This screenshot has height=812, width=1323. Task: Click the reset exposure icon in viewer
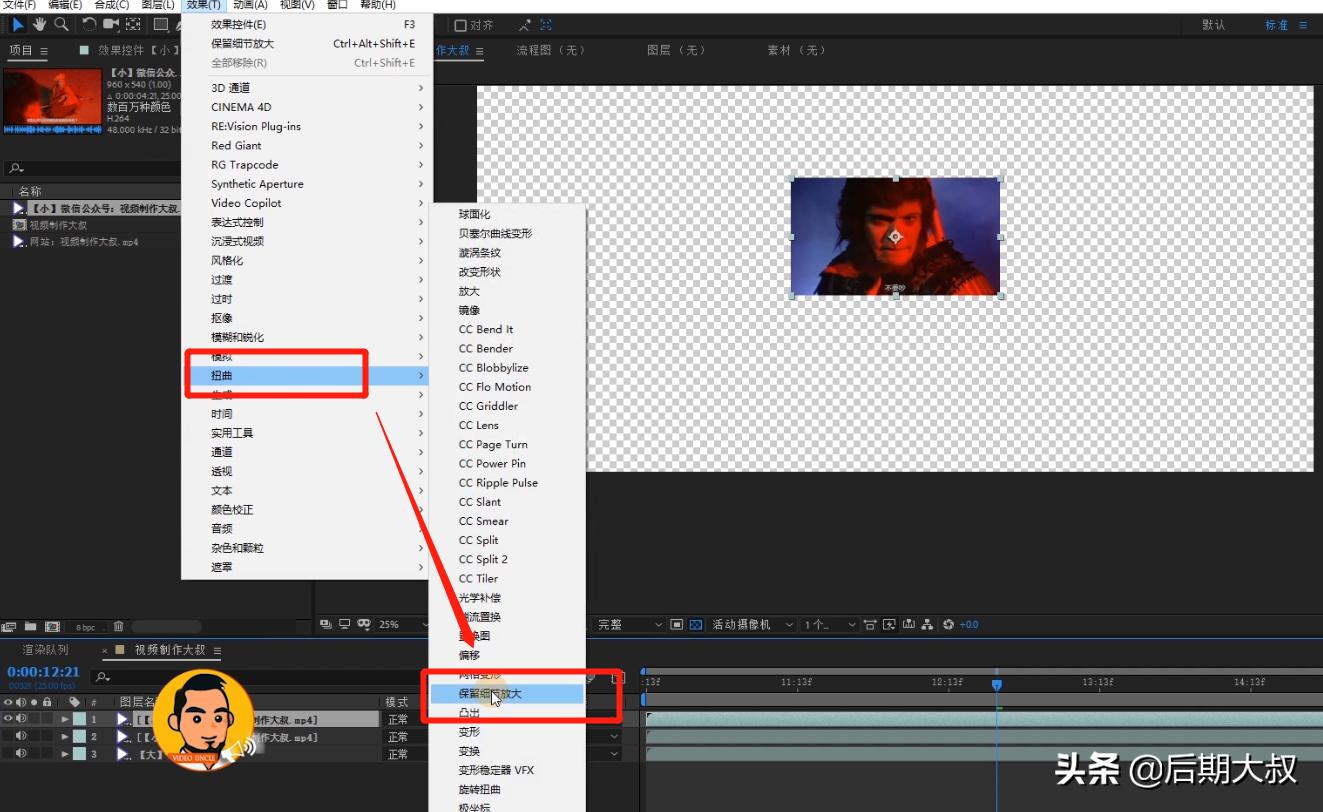(x=949, y=625)
